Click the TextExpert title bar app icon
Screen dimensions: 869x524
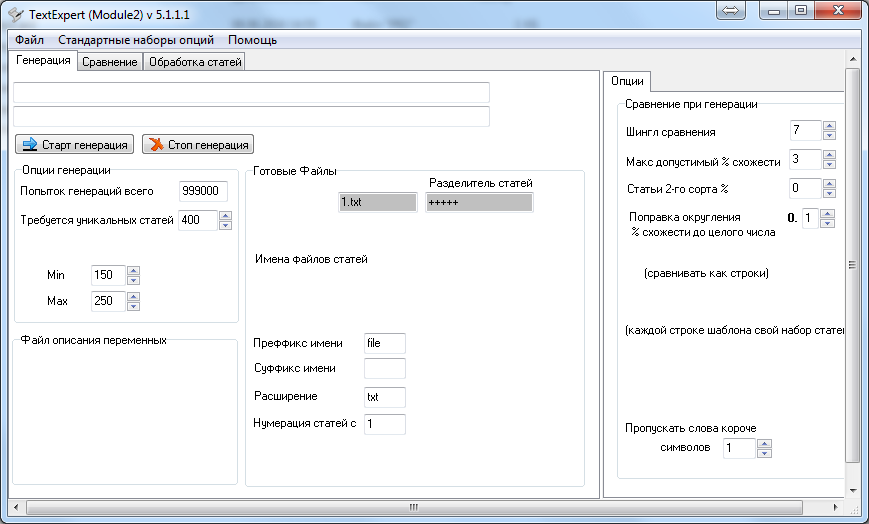(16, 14)
